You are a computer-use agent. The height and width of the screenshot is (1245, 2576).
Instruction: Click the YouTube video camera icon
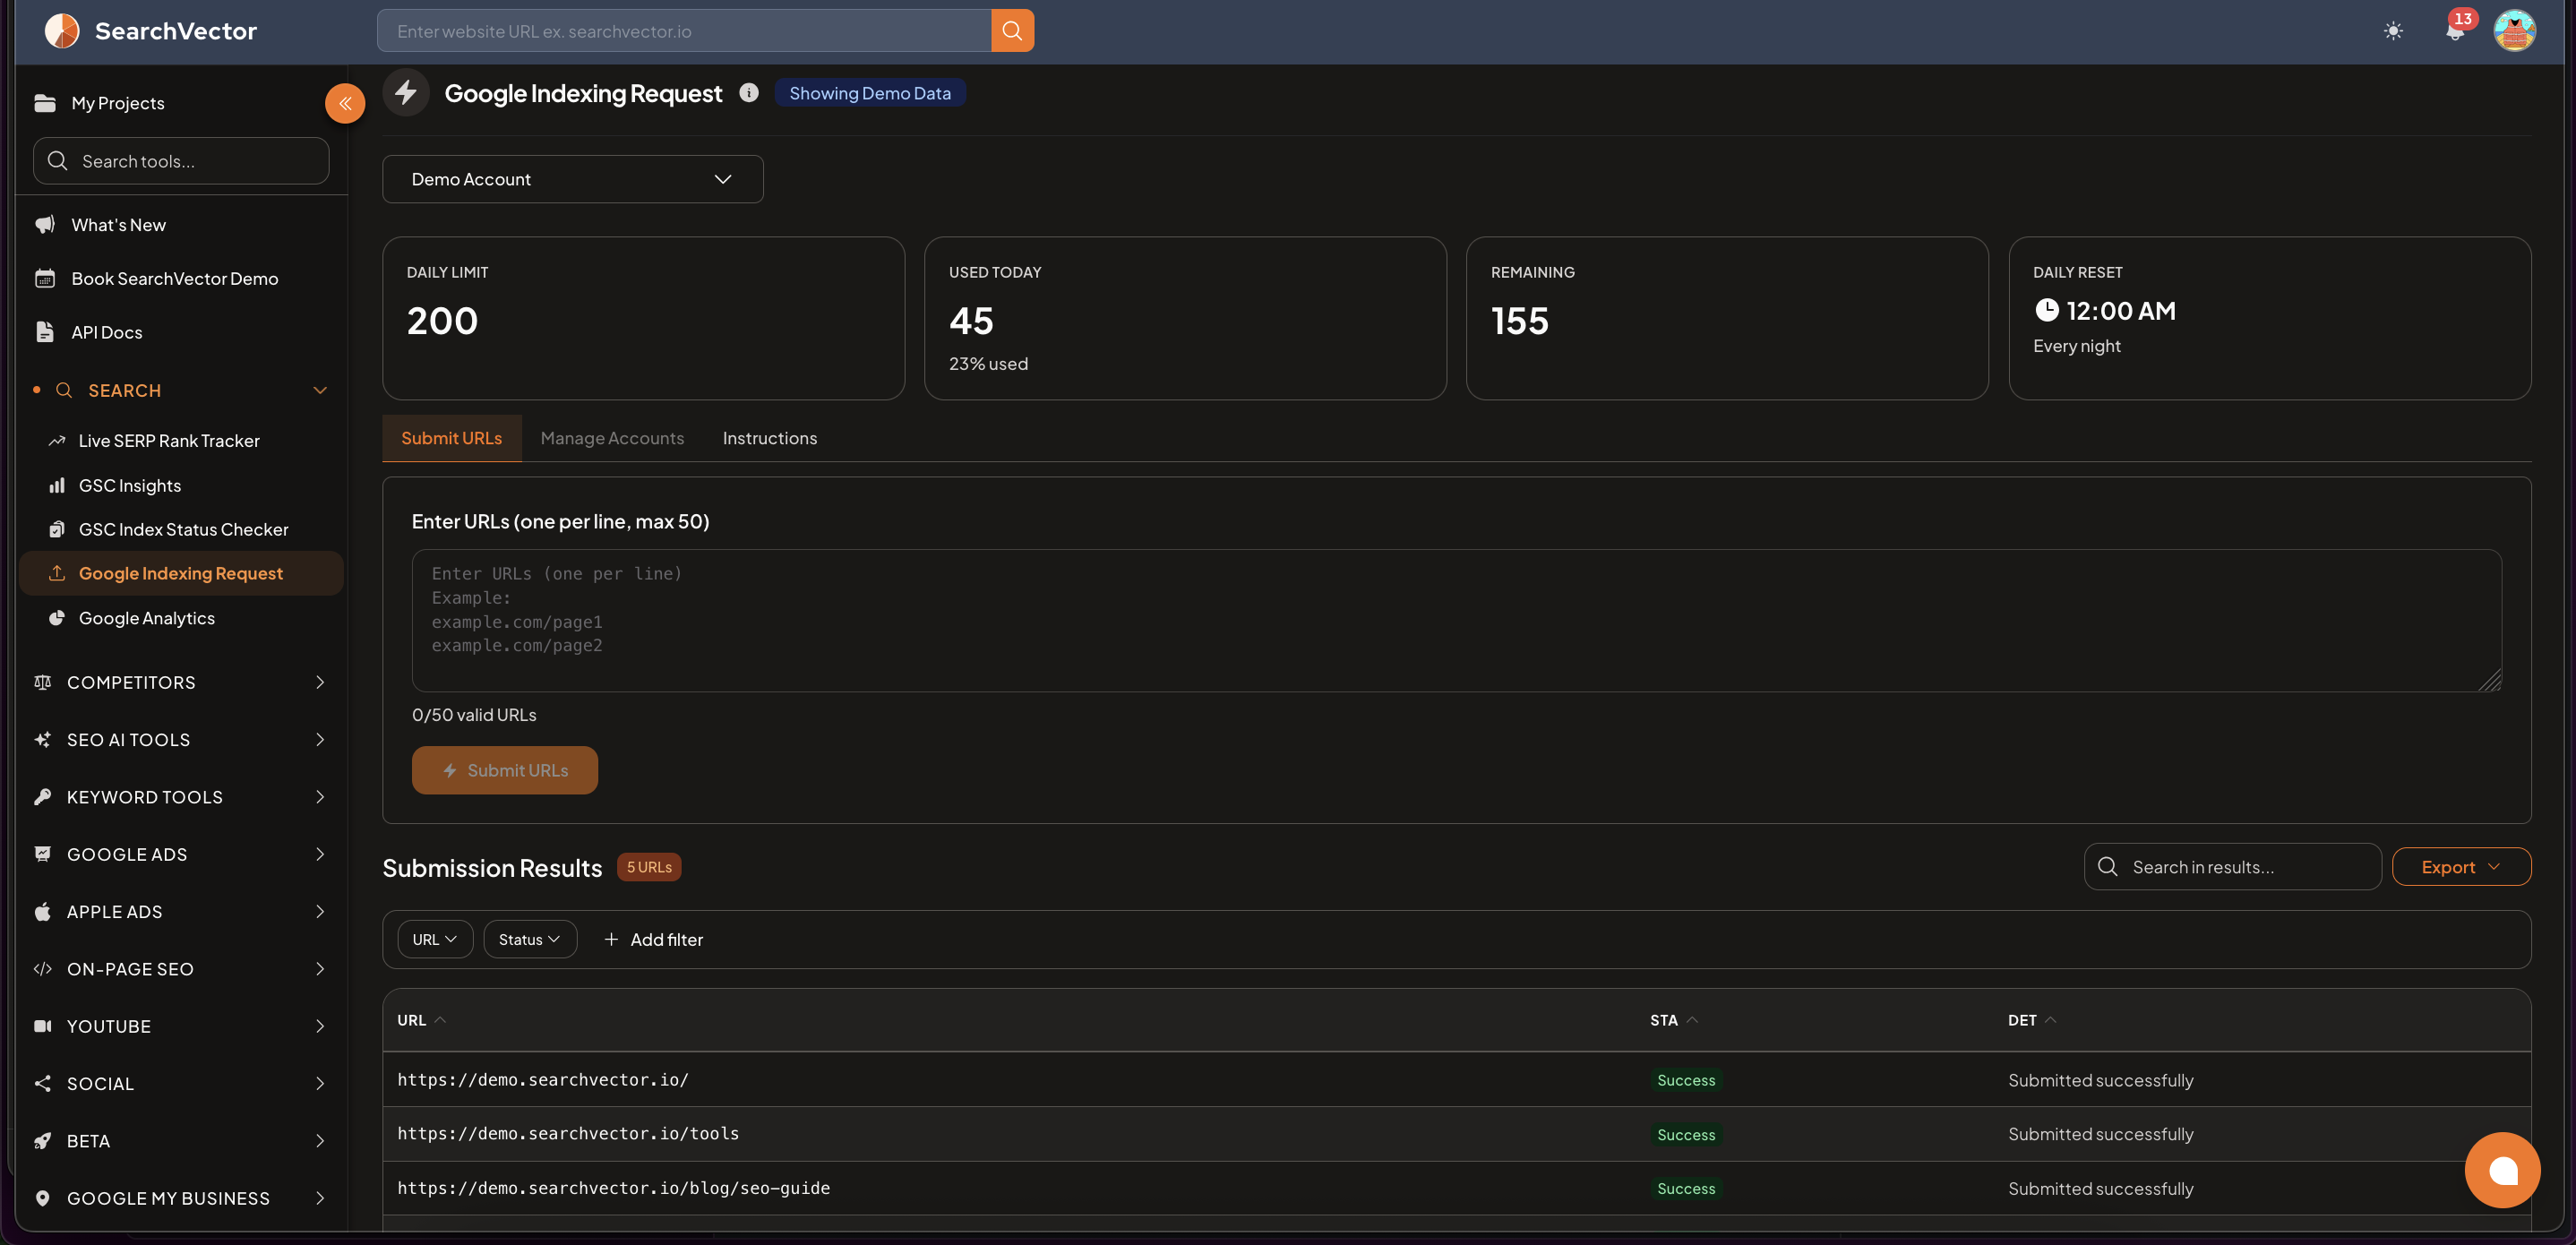(42, 1027)
